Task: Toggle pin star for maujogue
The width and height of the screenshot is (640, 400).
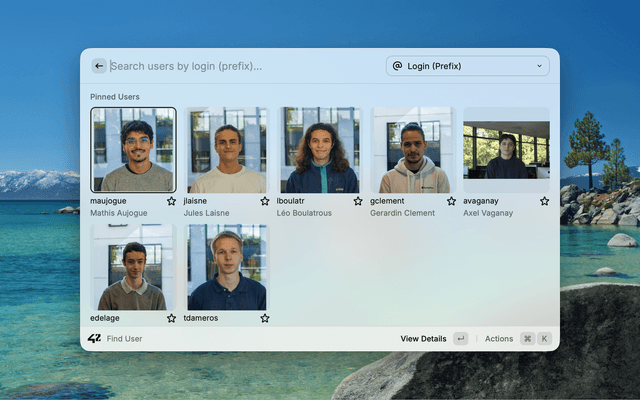Action: [x=171, y=201]
